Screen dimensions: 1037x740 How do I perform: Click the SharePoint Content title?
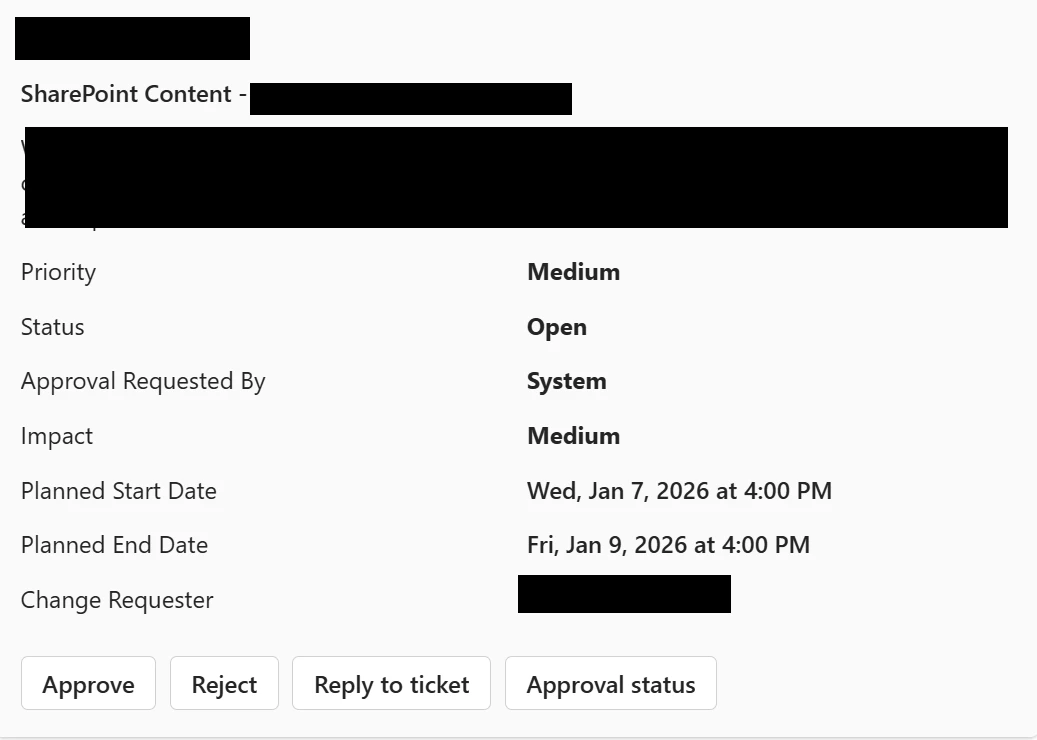(x=127, y=94)
